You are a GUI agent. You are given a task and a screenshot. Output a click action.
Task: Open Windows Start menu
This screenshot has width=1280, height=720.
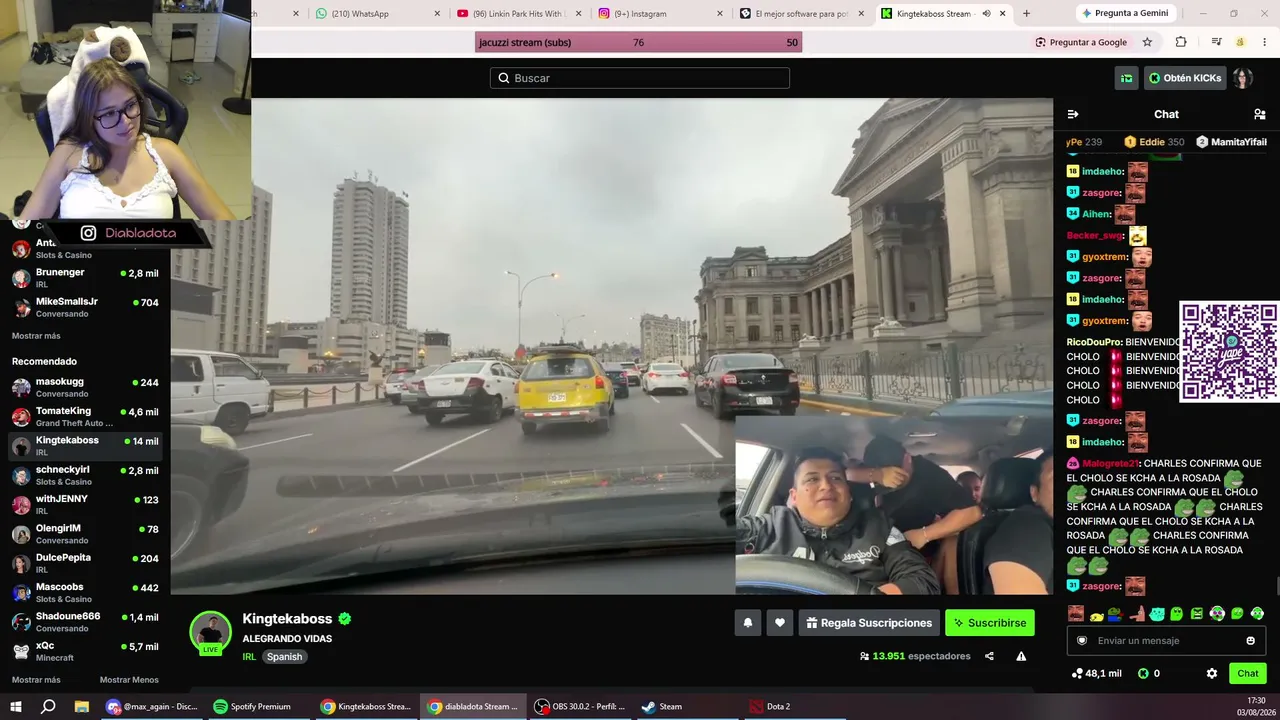click(16, 706)
